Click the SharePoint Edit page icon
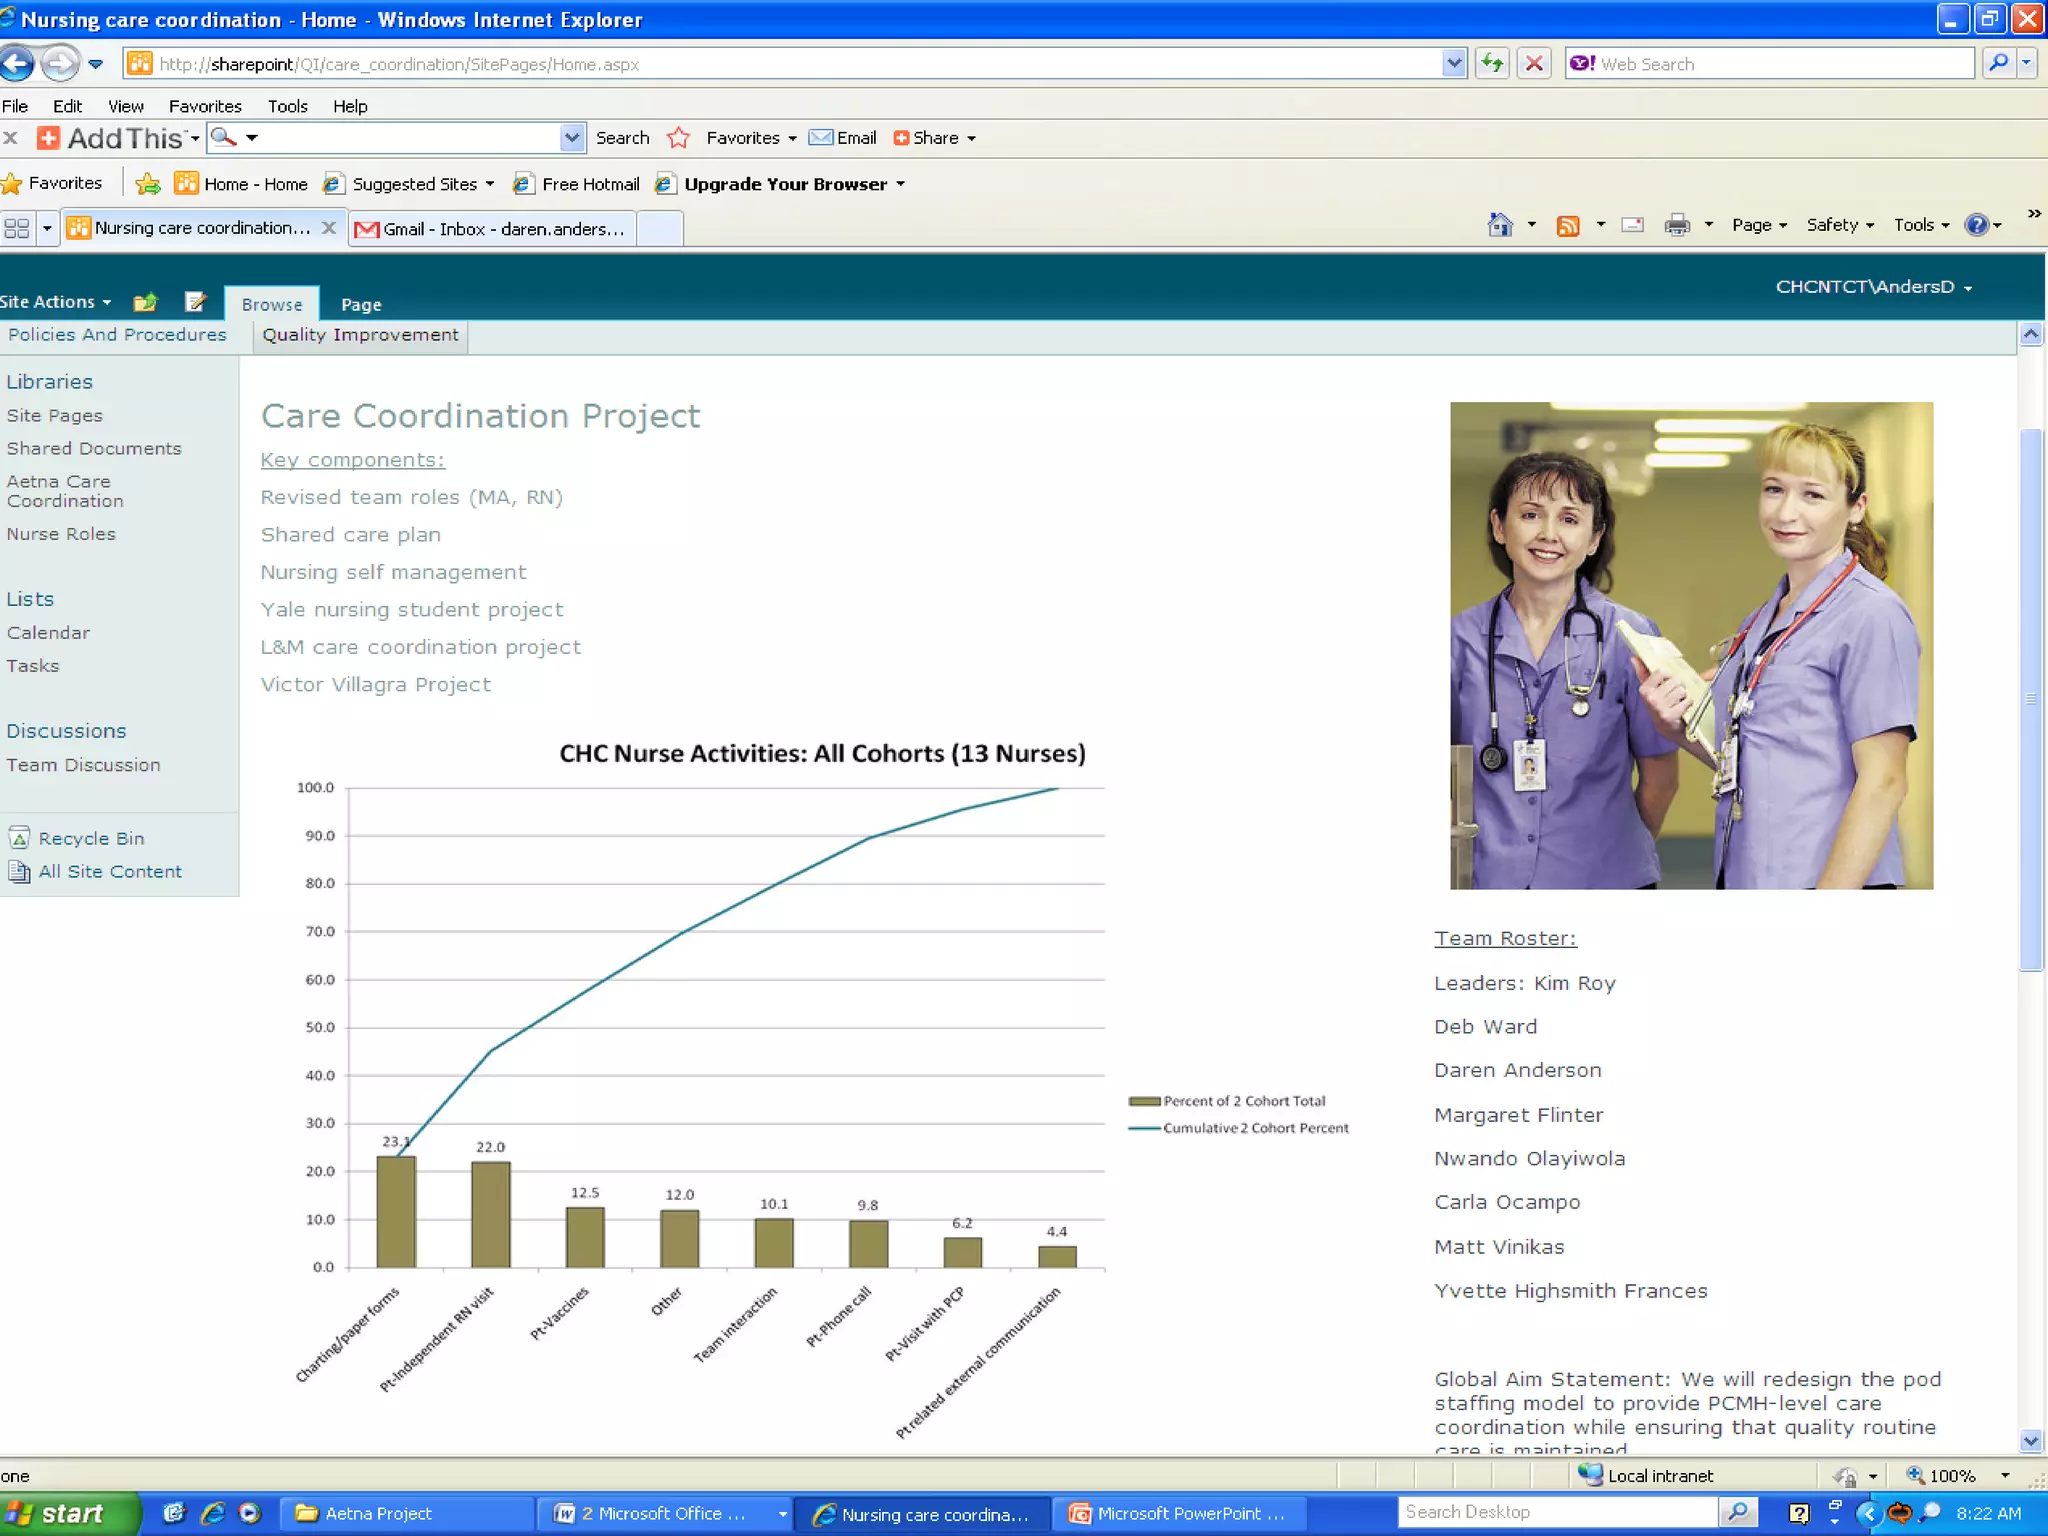This screenshot has height=1536, width=2048. [x=196, y=302]
